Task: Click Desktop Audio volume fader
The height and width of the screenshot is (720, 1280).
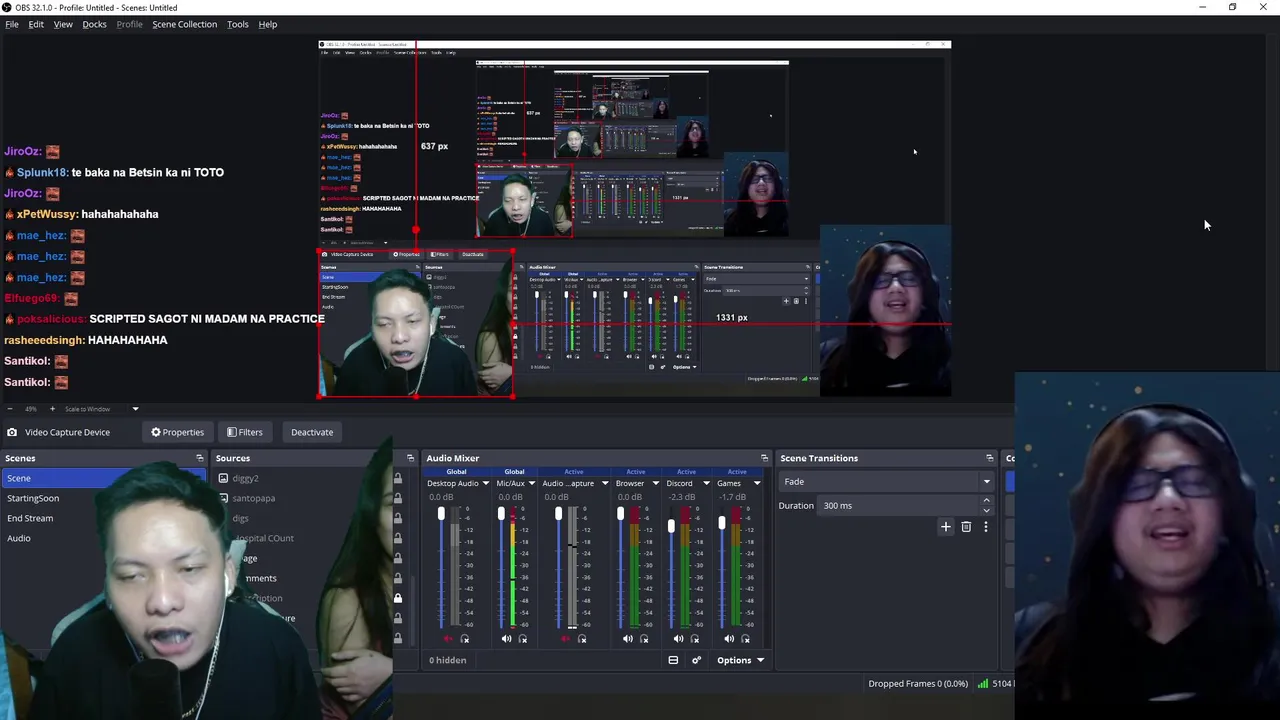Action: 441,514
